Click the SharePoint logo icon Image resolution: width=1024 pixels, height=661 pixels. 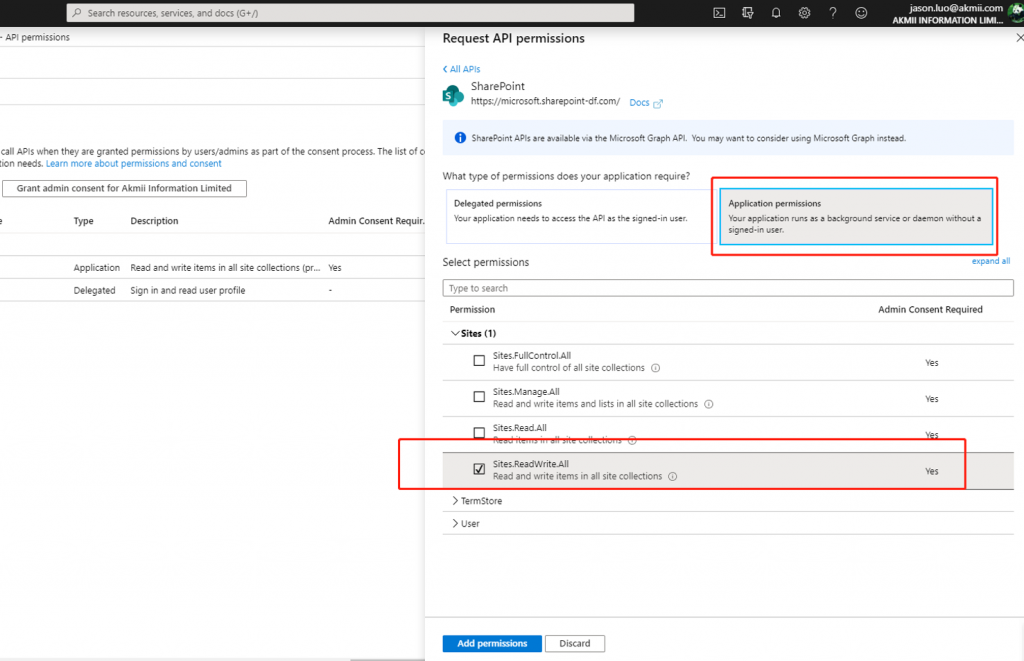(x=453, y=95)
